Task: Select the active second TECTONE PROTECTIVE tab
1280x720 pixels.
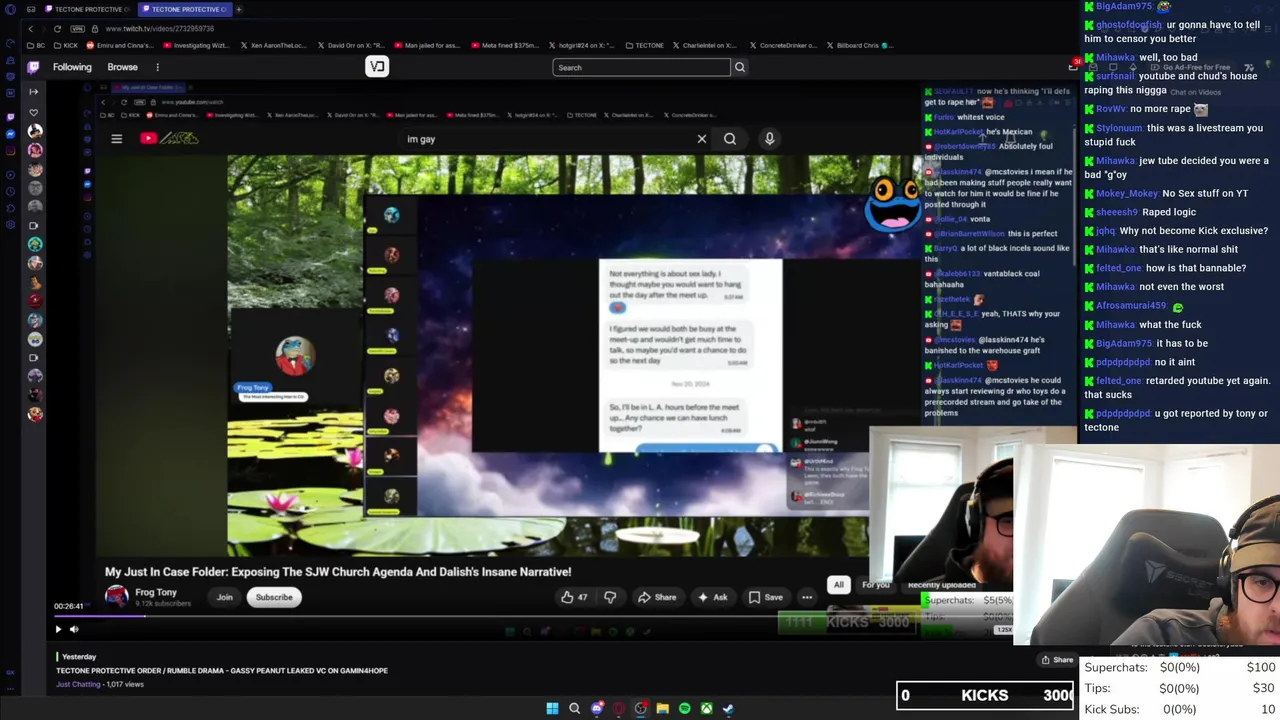Action: click(x=183, y=9)
